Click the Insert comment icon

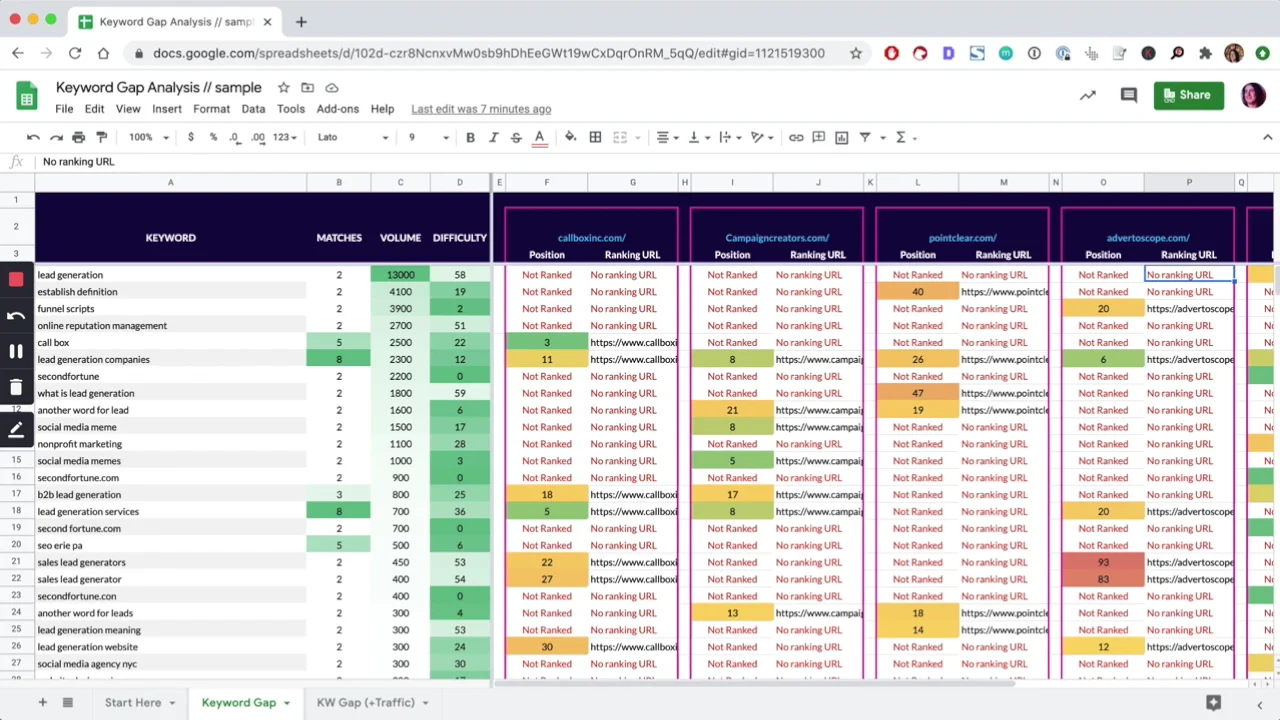(x=819, y=137)
